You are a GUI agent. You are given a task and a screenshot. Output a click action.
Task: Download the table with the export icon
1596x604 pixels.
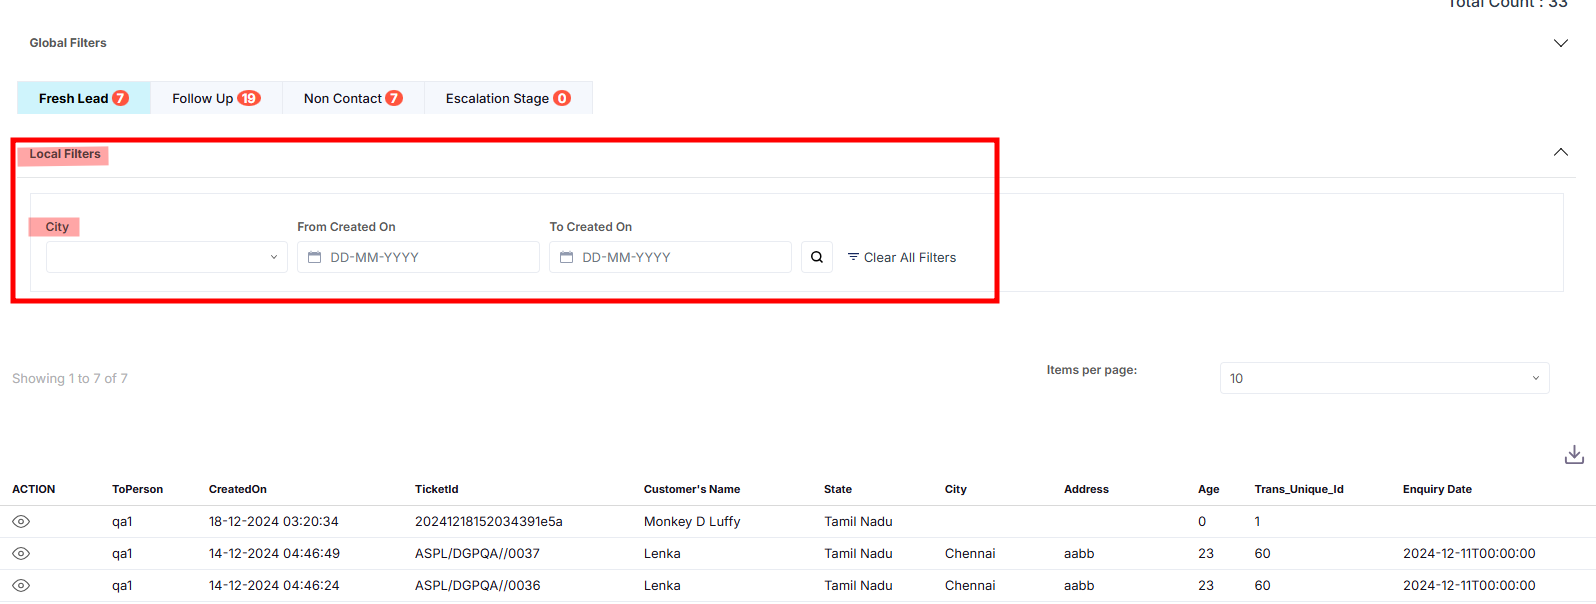click(1574, 455)
